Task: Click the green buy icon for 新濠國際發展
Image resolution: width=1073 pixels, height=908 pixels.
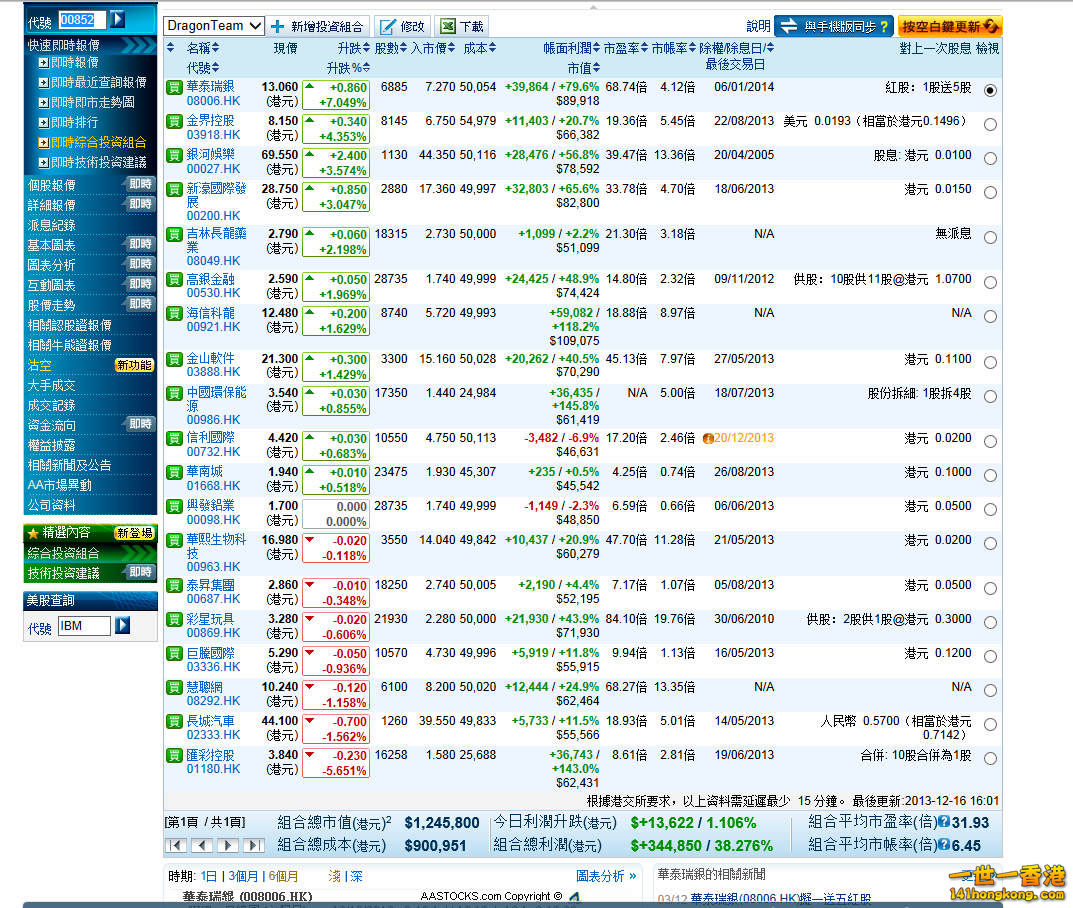Action: (174, 190)
